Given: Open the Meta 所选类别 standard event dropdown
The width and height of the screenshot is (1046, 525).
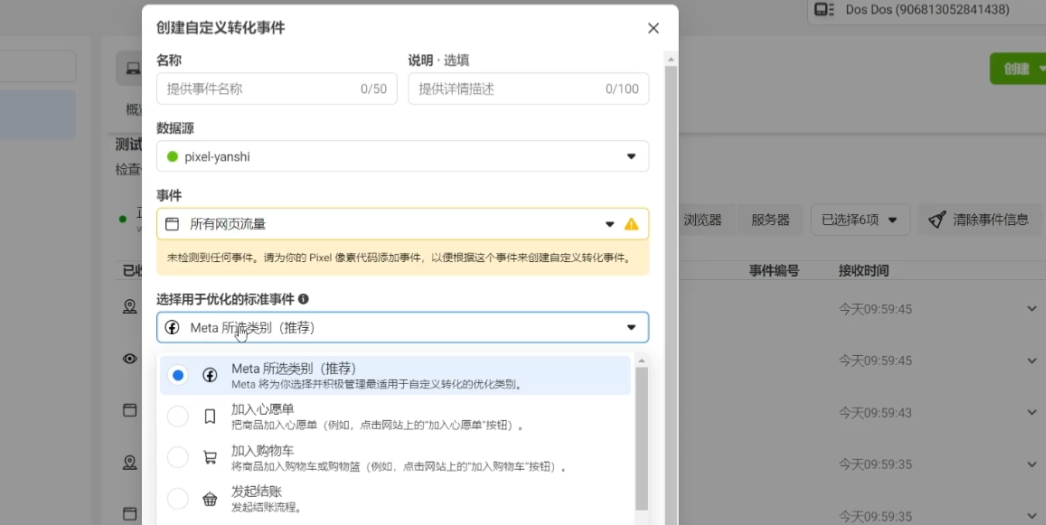Looking at the screenshot, I should (403, 328).
